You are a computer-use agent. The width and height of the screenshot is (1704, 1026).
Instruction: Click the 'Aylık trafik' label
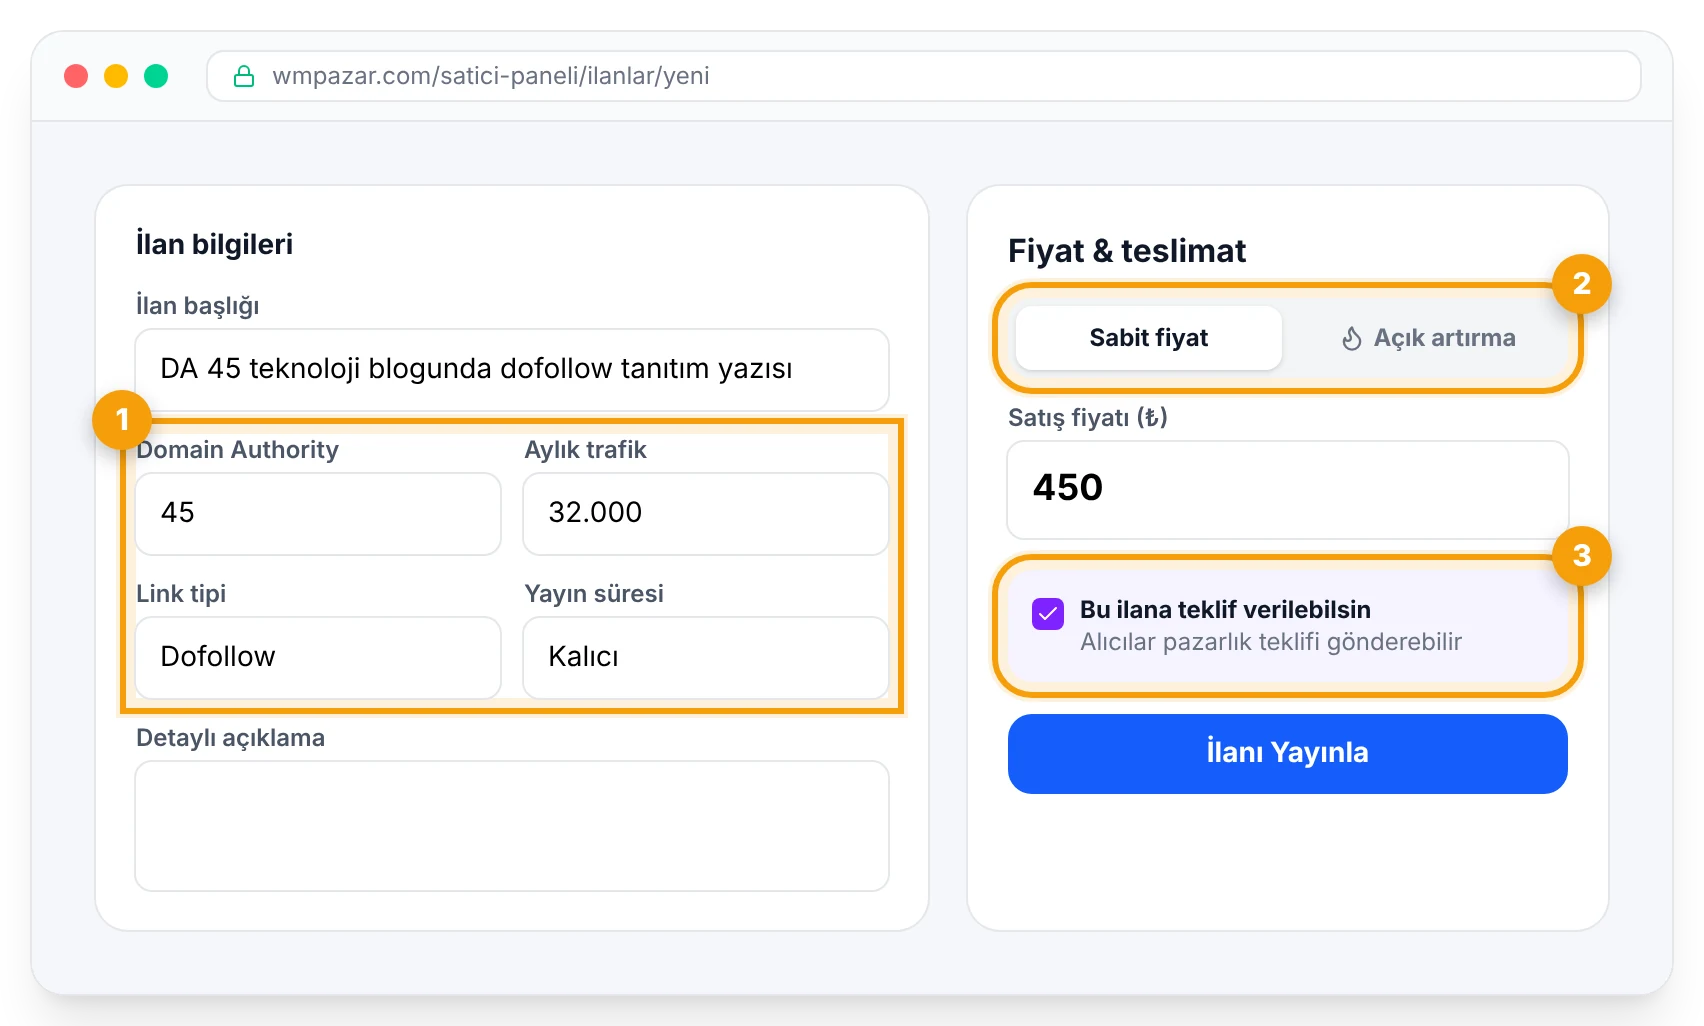[x=585, y=450]
